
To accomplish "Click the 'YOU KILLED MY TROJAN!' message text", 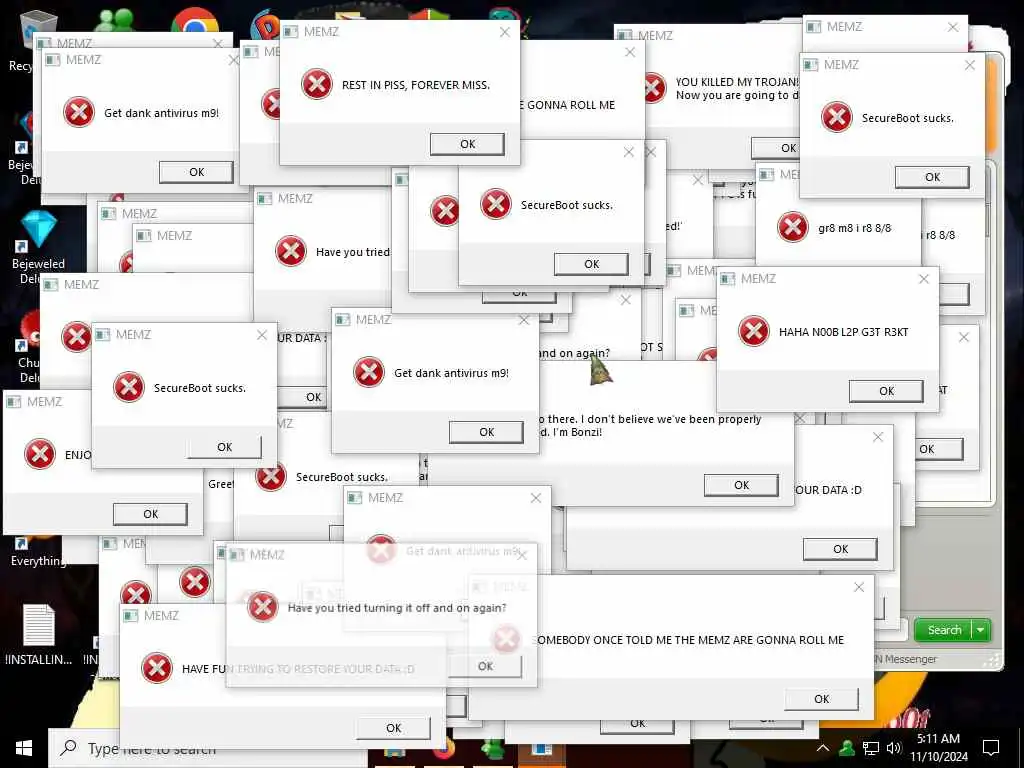I will click(x=737, y=82).
